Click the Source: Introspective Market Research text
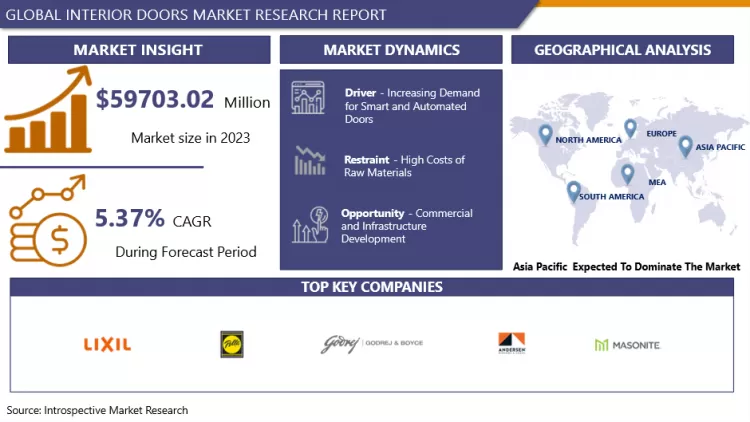Image resolution: width=750 pixels, height=422 pixels. coord(97,410)
